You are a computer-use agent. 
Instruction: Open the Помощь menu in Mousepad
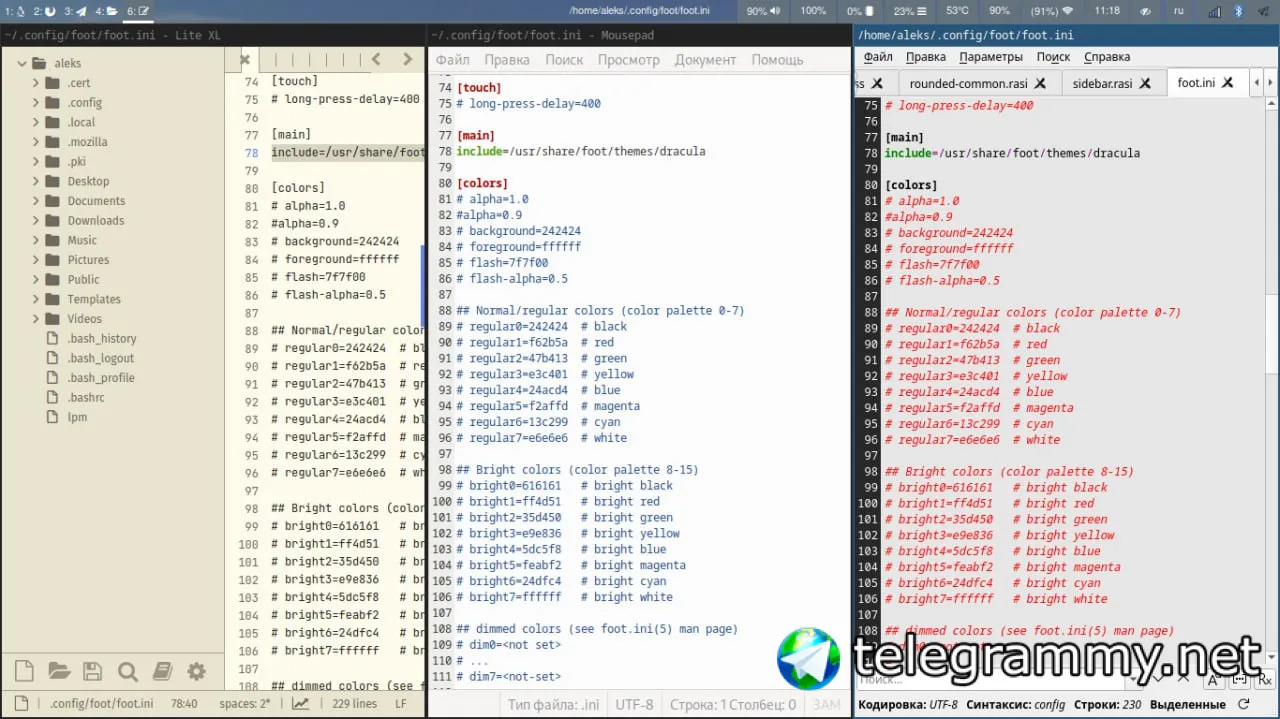(x=777, y=59)
